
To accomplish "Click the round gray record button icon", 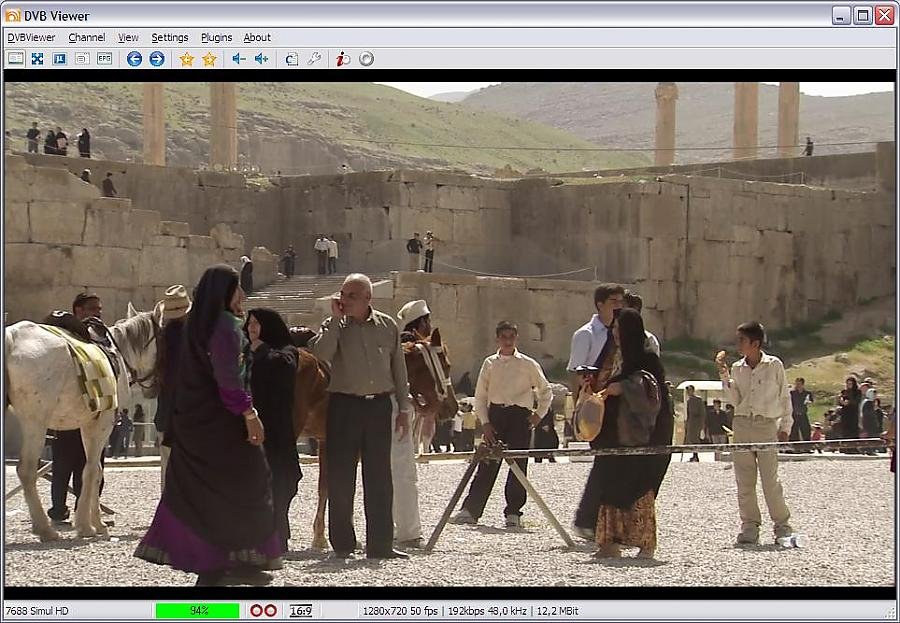I will point(367,59).
